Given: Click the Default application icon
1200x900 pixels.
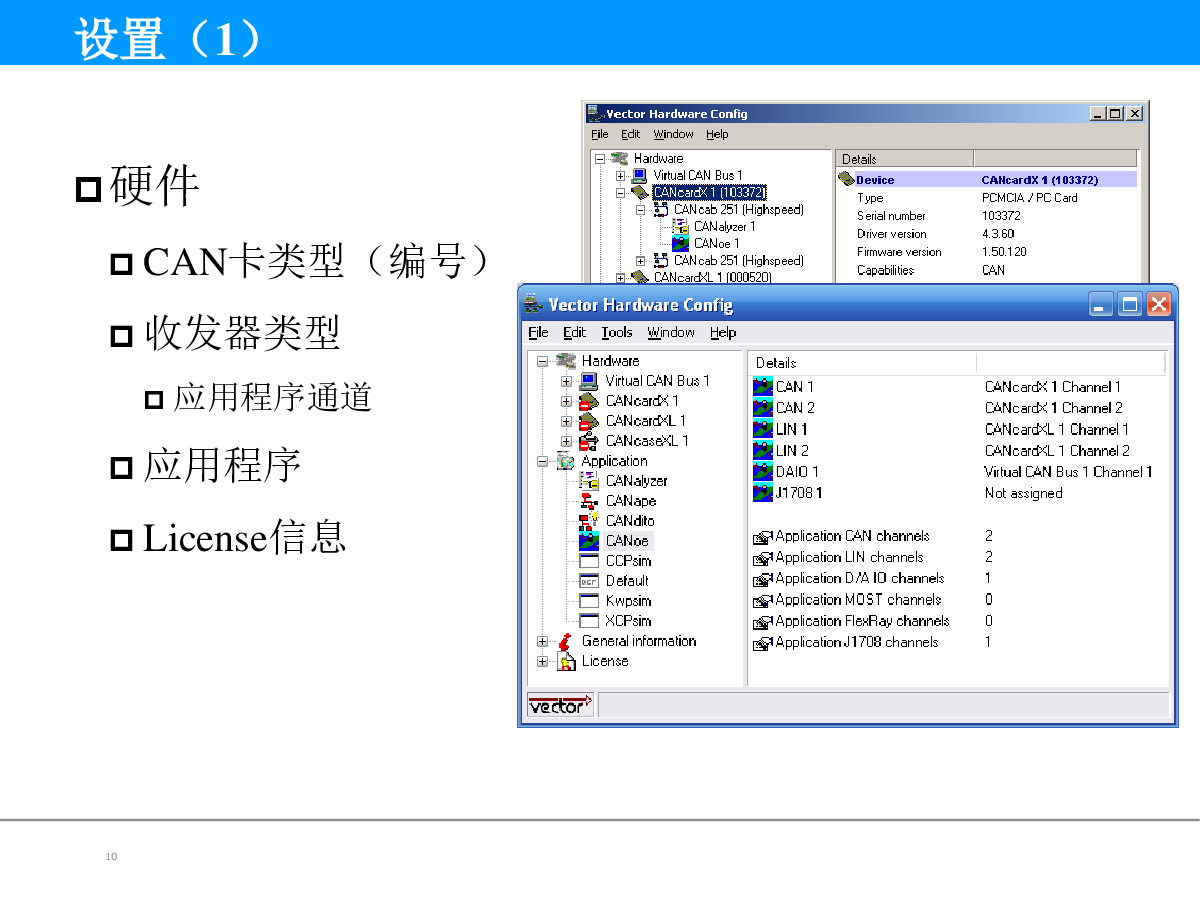Looking at the screenshot, I should click(589, 581).
